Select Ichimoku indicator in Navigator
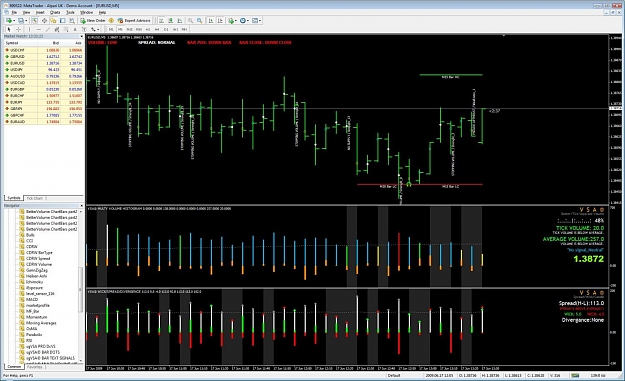The width and height of the screenshot is (625, 381). coord(34,282)
